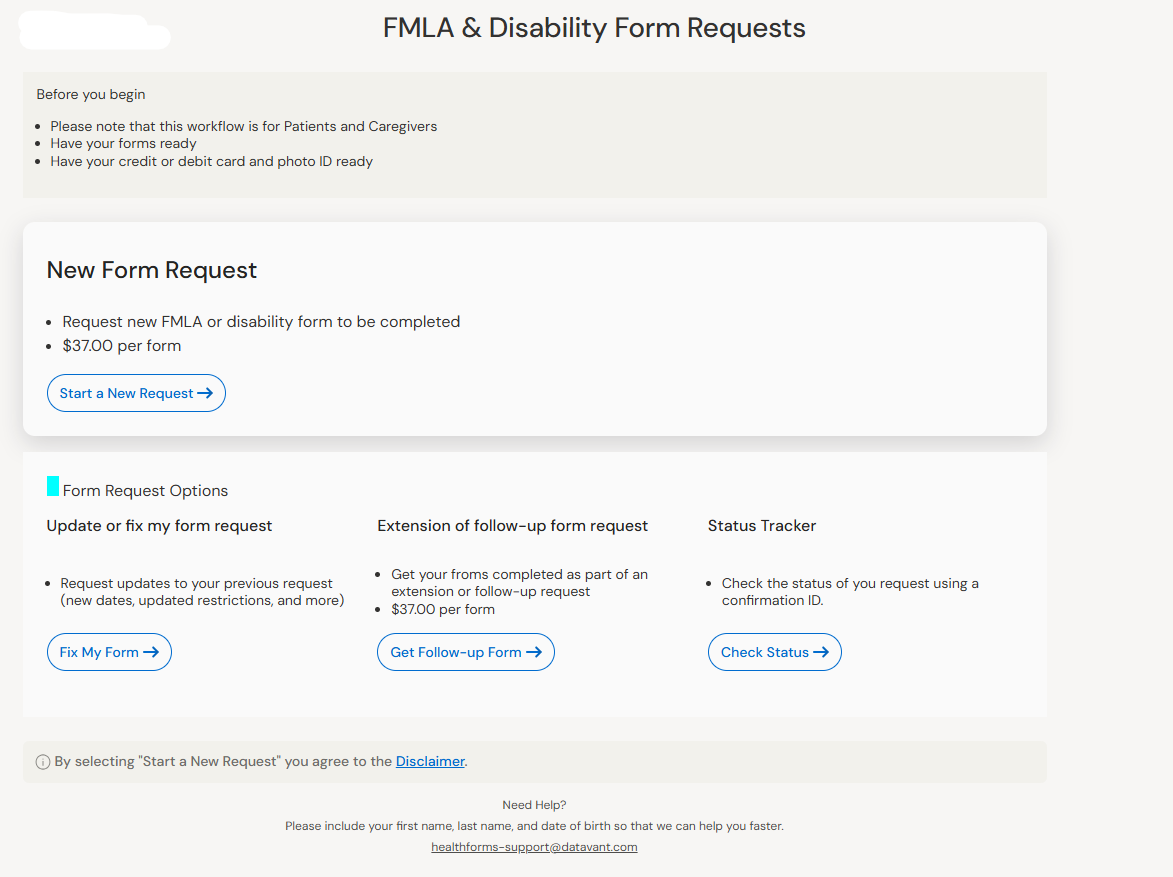
Task: Open the healthforms-support email link
Action: pos(534,847)
